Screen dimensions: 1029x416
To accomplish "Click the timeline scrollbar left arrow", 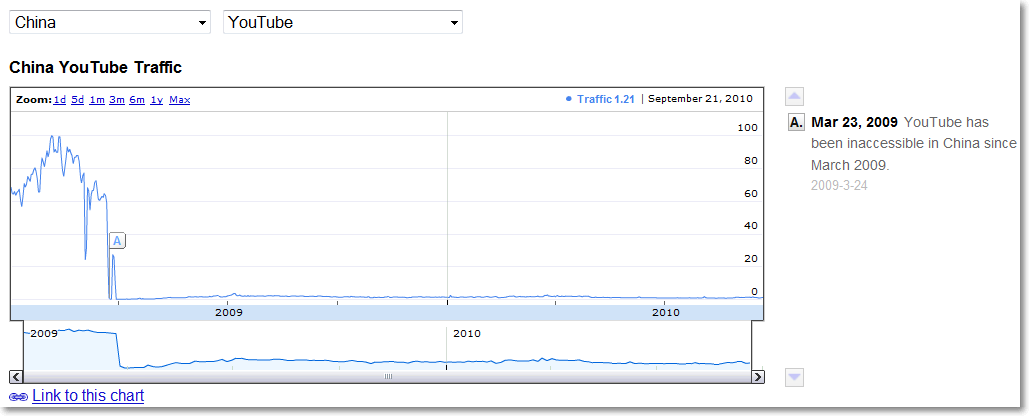I will pos(15,377).
